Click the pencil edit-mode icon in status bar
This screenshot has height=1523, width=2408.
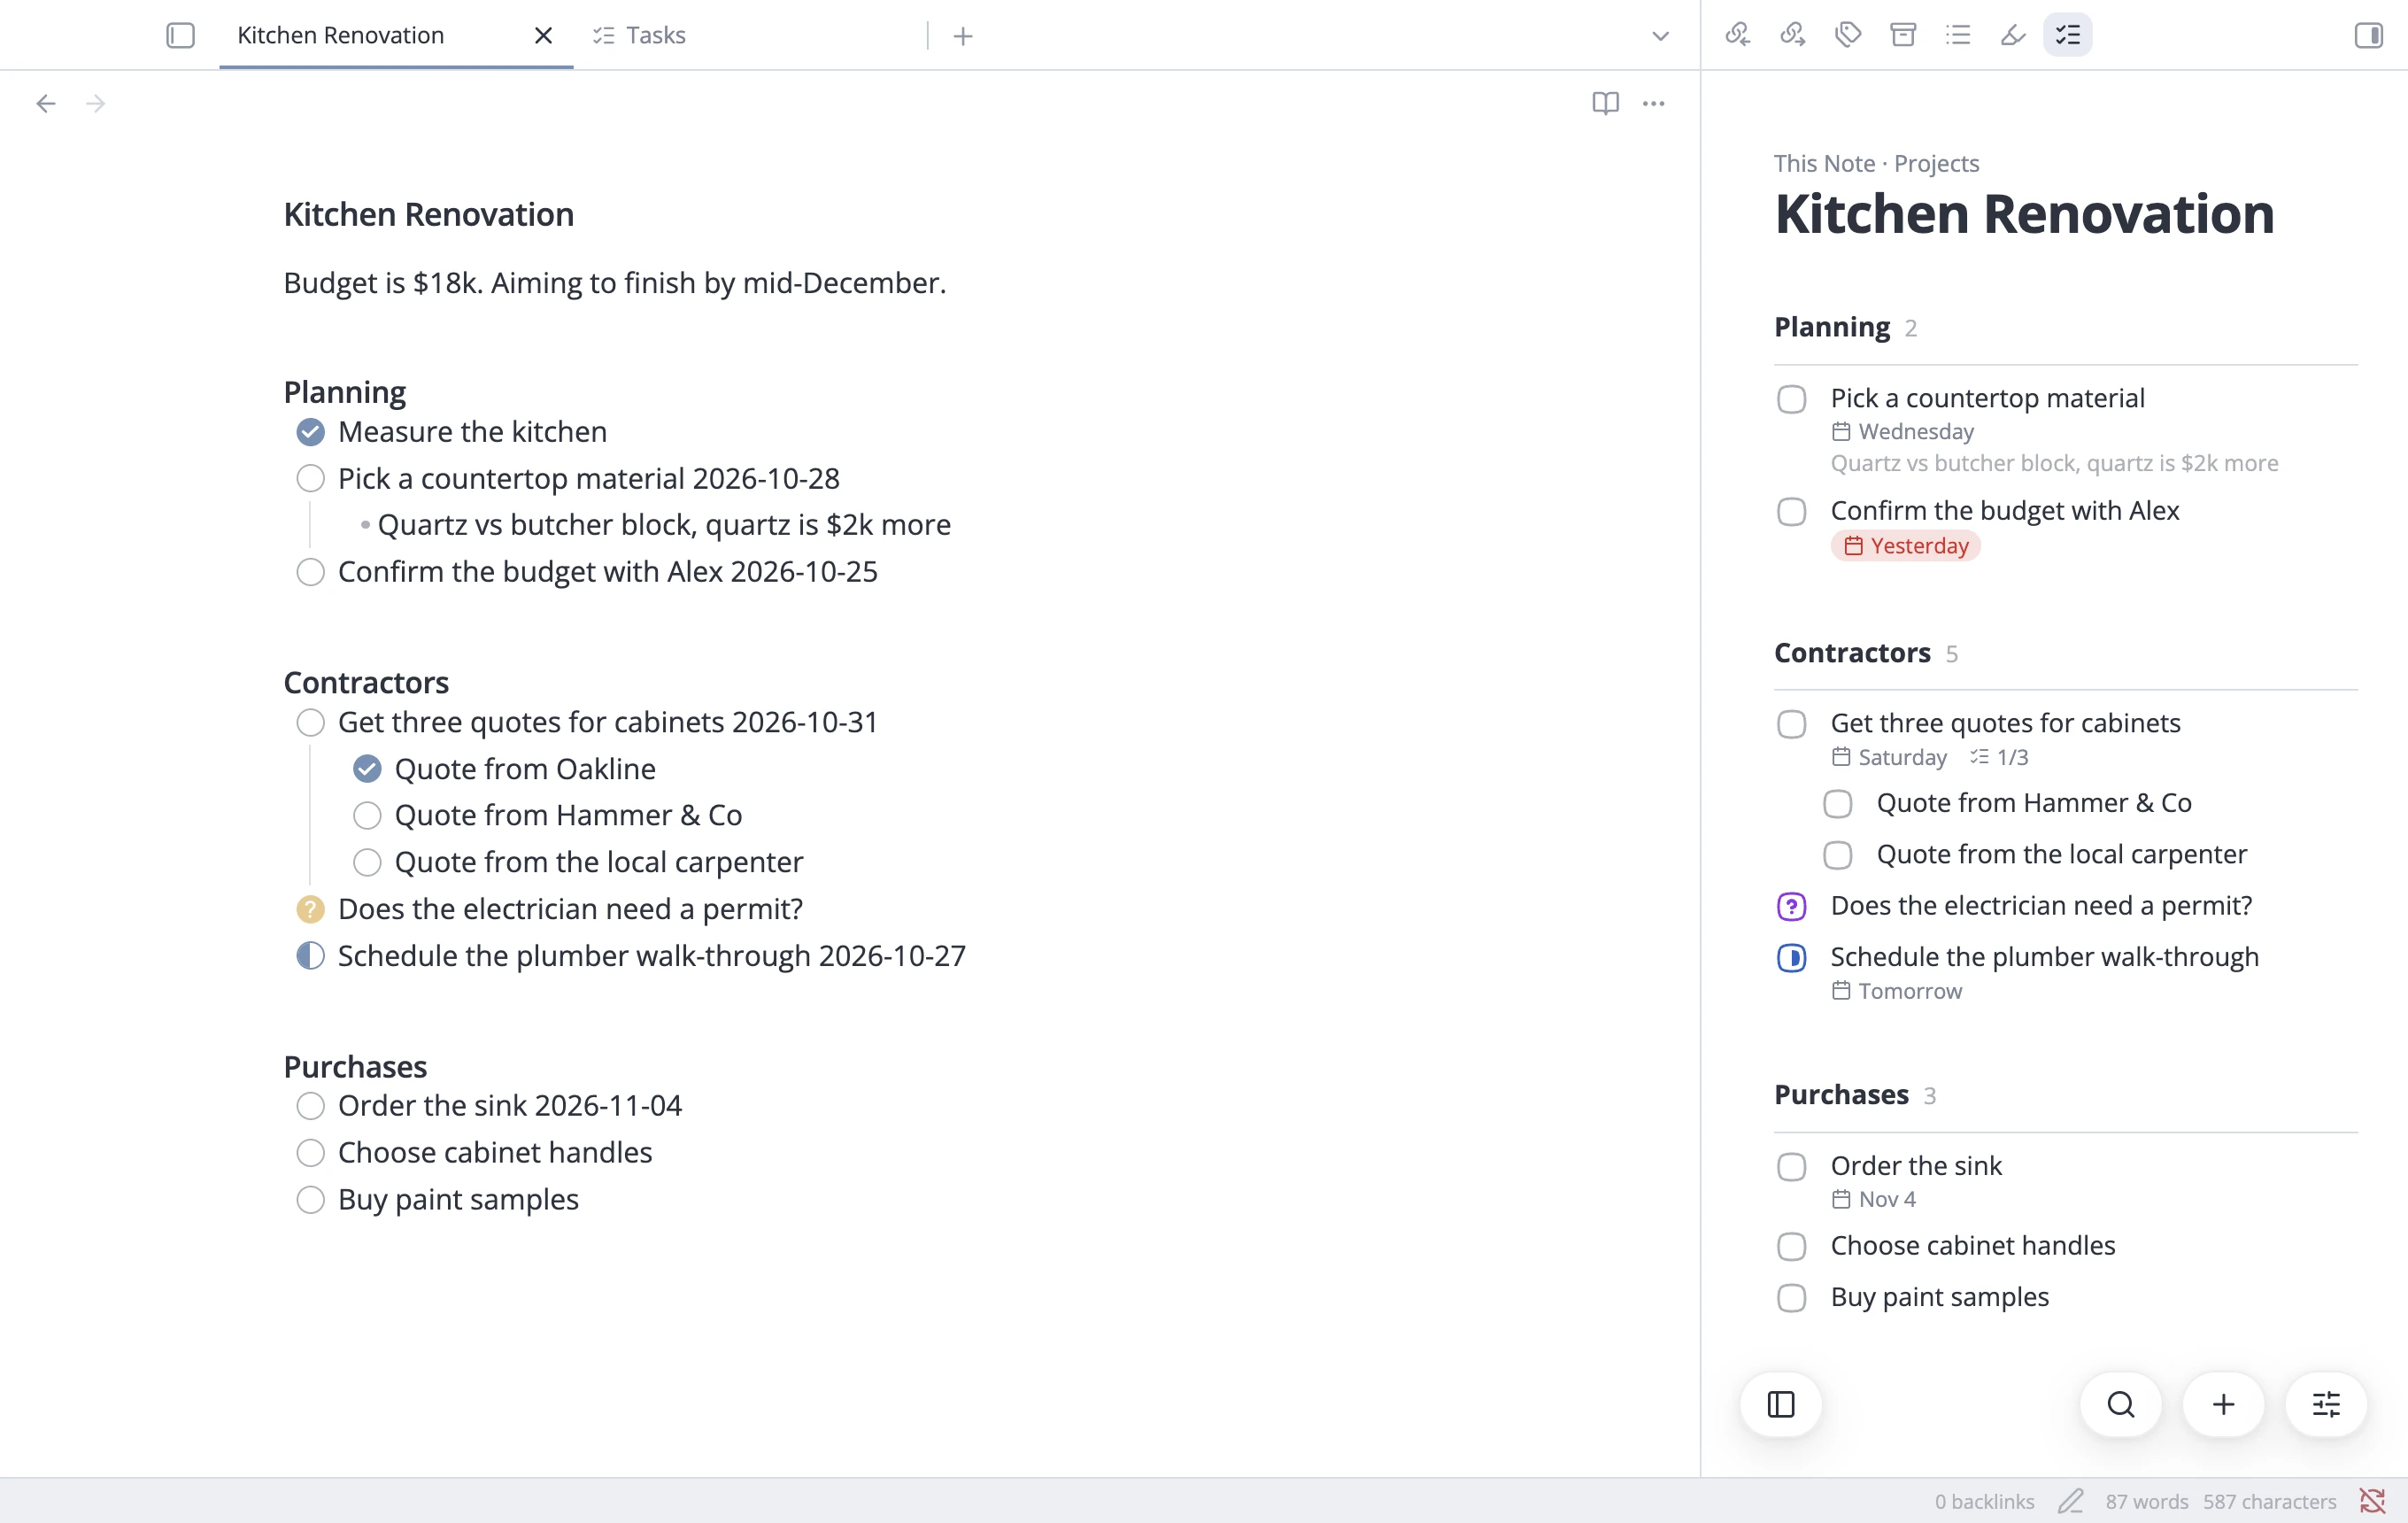click(x=2071, y=1500)
